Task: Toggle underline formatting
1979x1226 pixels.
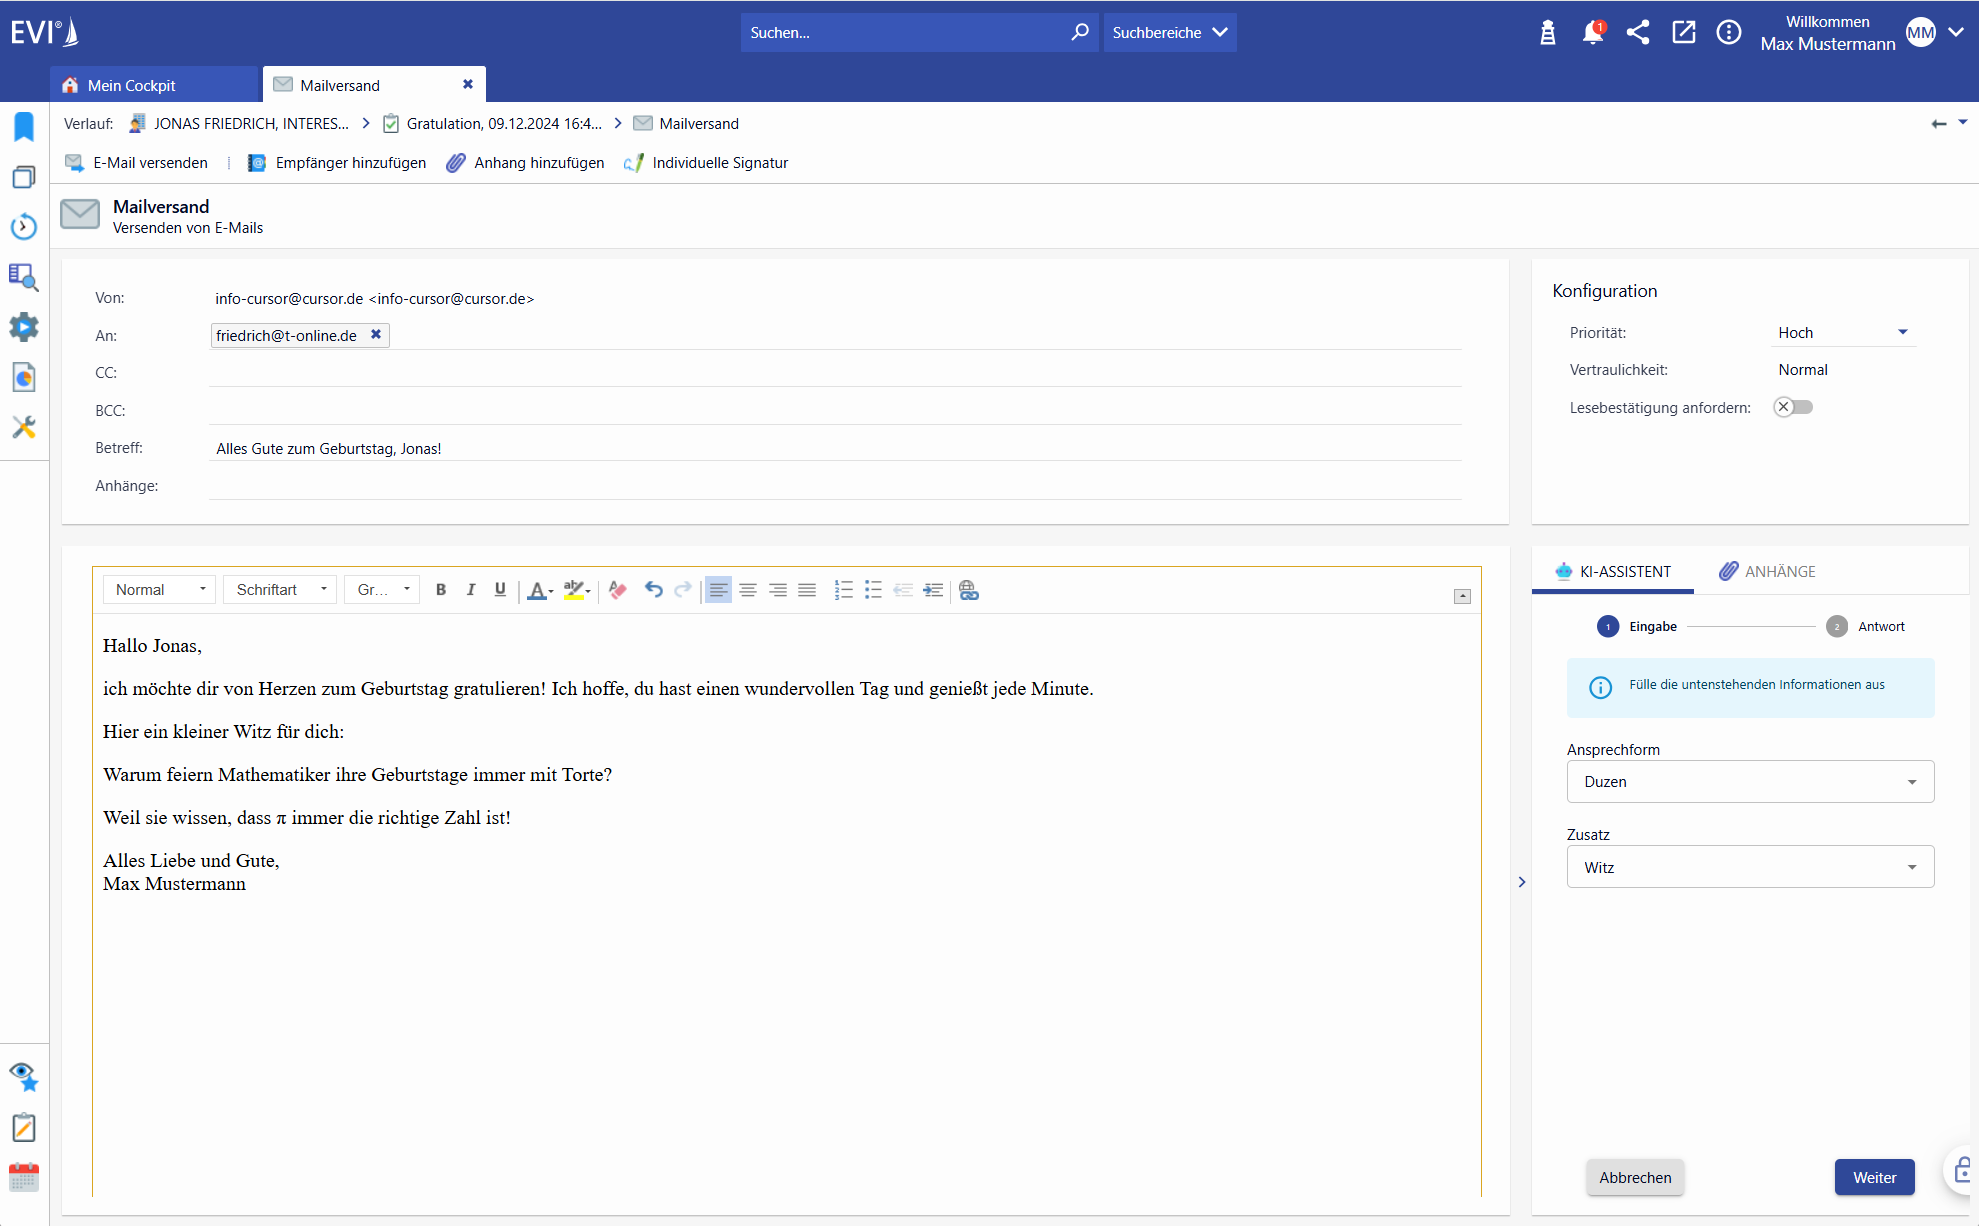Action: tap(500, 590)
